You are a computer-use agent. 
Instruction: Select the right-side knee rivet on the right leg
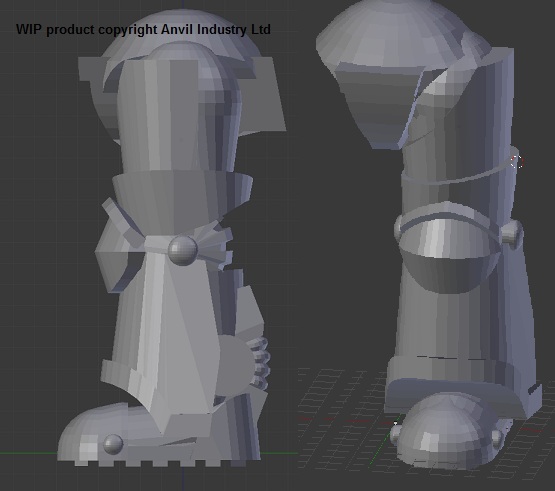[511, 233]
